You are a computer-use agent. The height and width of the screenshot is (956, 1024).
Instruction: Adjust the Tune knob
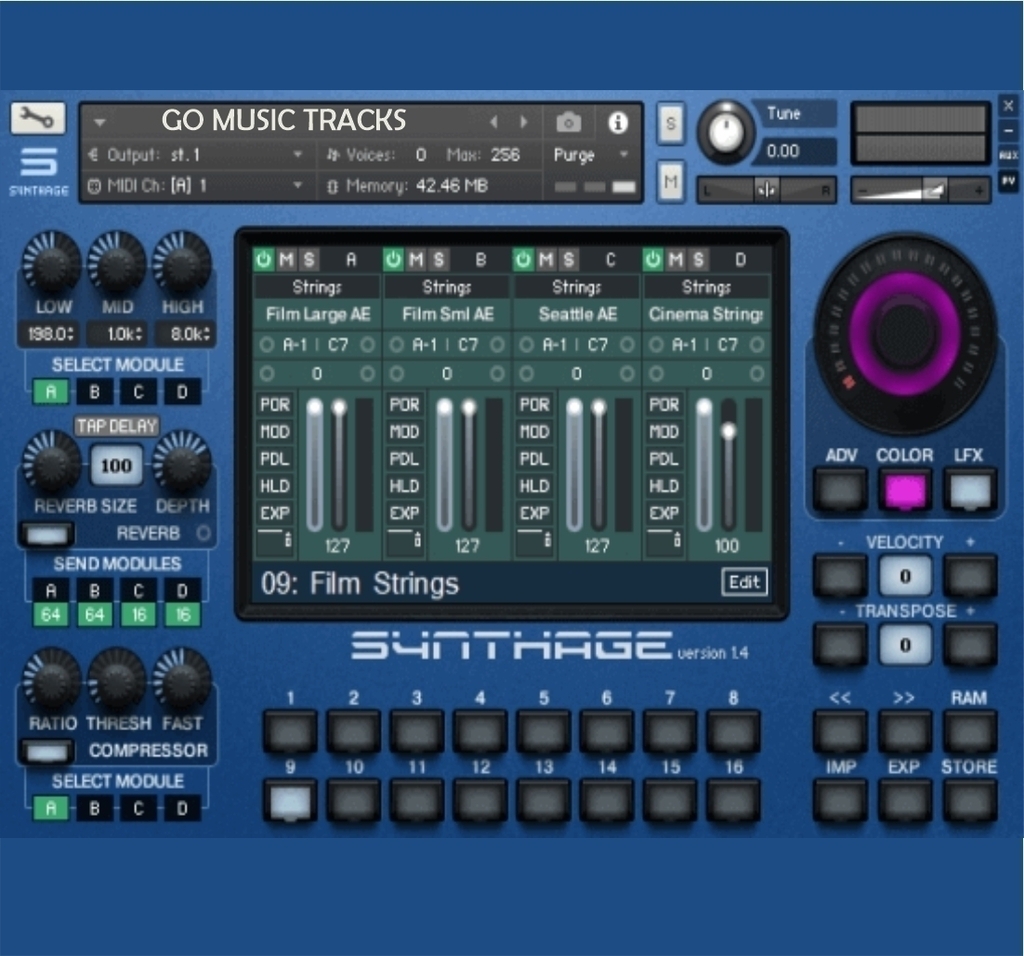(x=726, y=133)
